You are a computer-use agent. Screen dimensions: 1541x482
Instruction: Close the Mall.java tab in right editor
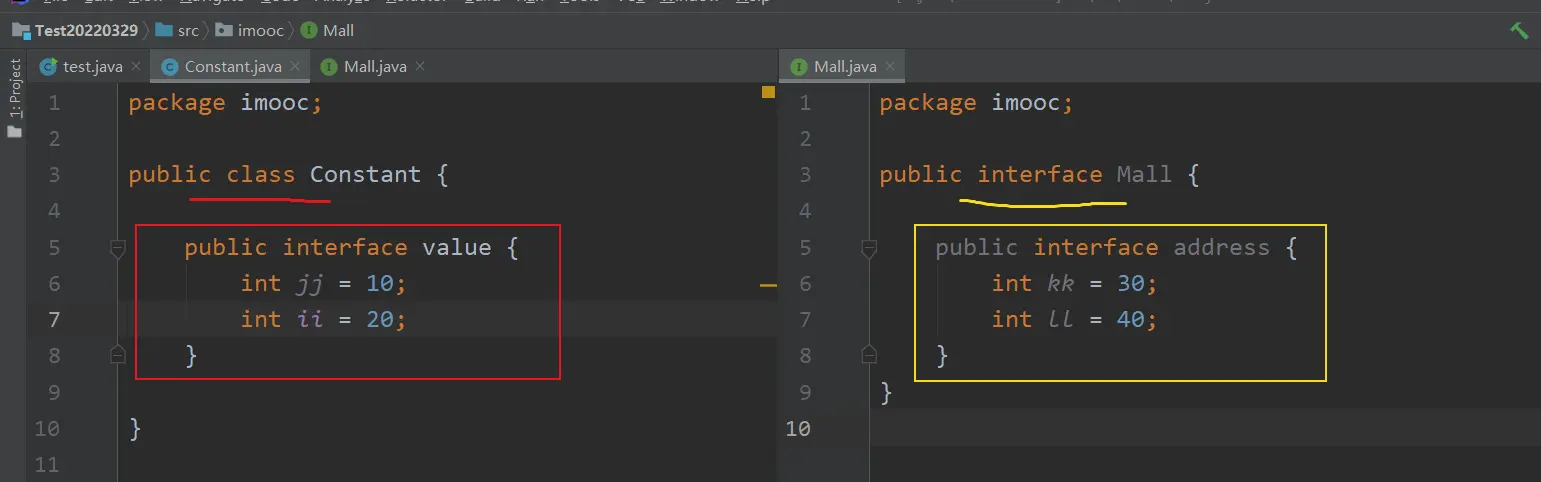click(890, 67)
